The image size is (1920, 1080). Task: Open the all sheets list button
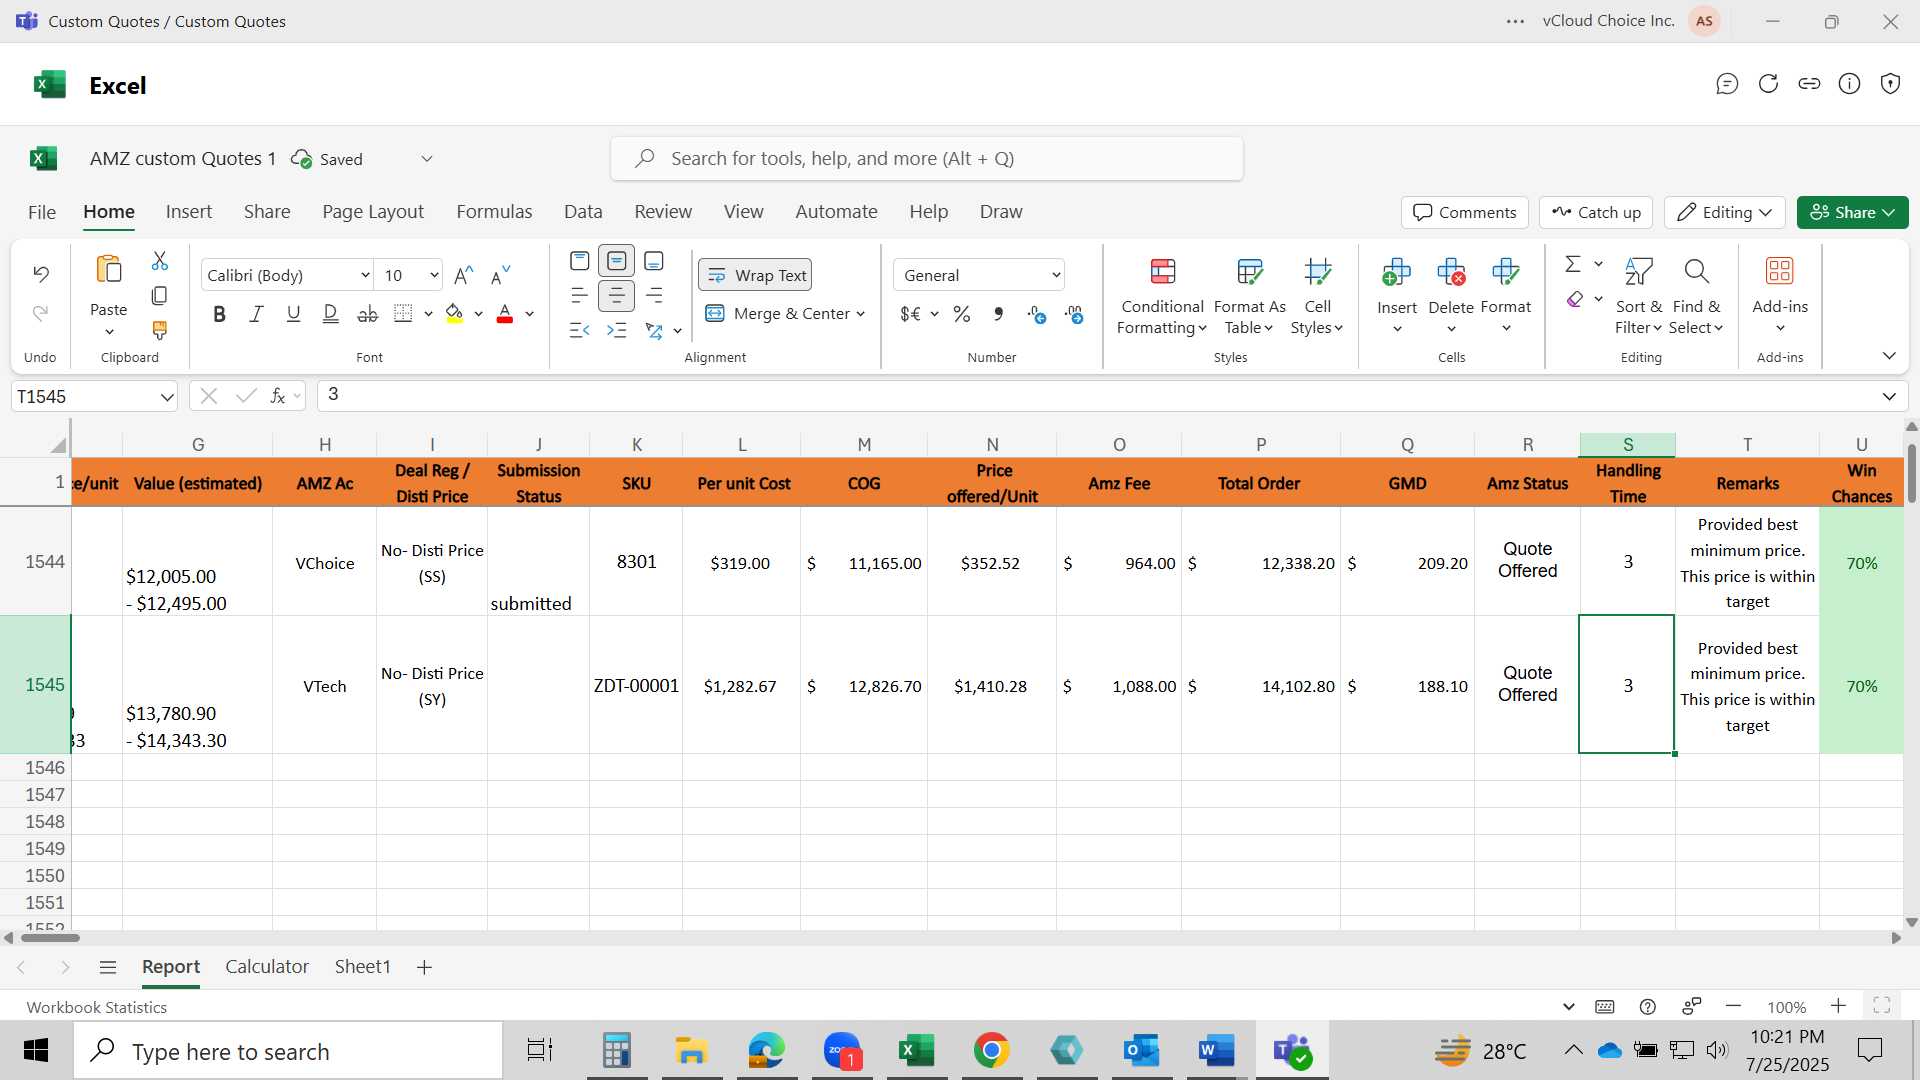[108, 967]
